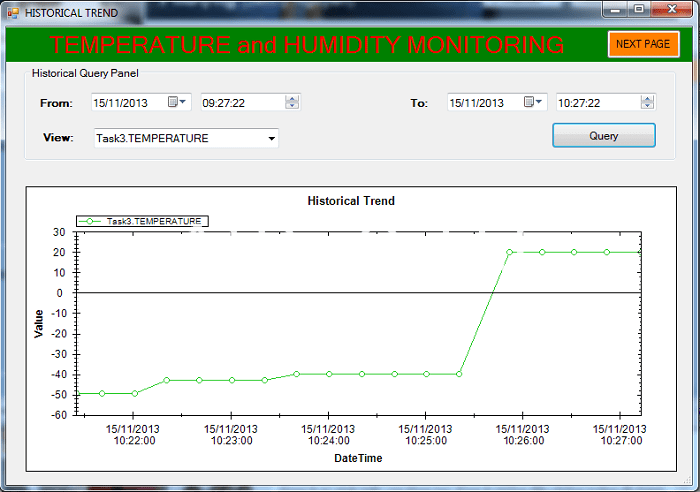Minimize the HISTORICAL TREND window
Screen dimensions: 700x492
click(616, 9)
